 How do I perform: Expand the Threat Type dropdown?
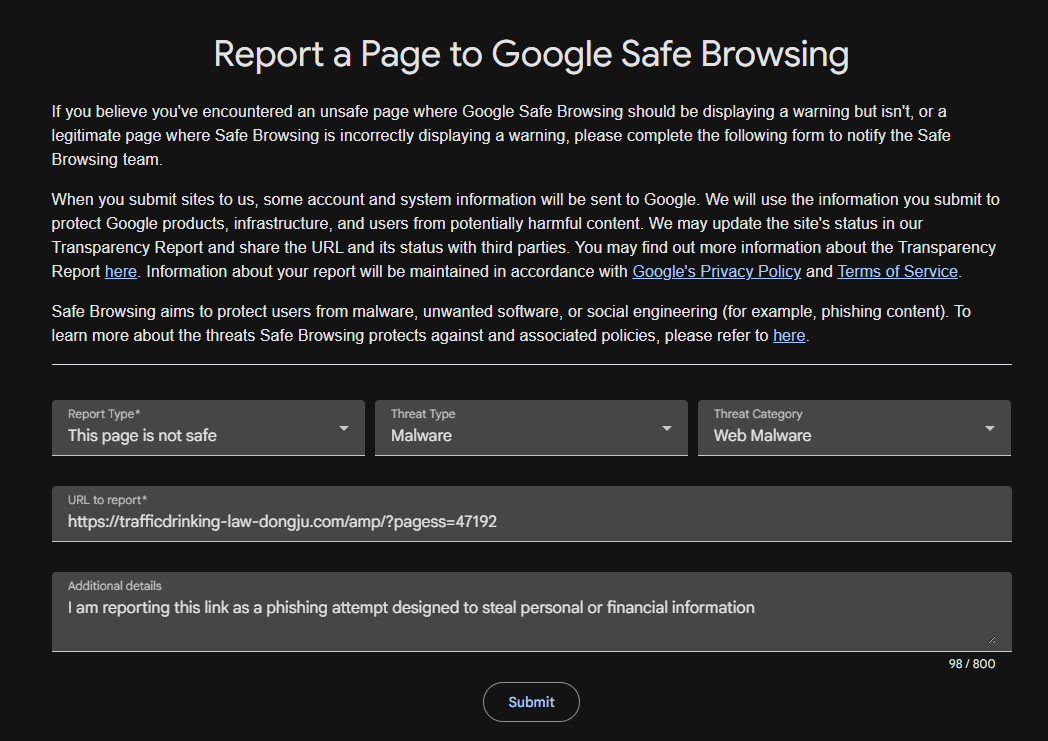tap(531, 428)
